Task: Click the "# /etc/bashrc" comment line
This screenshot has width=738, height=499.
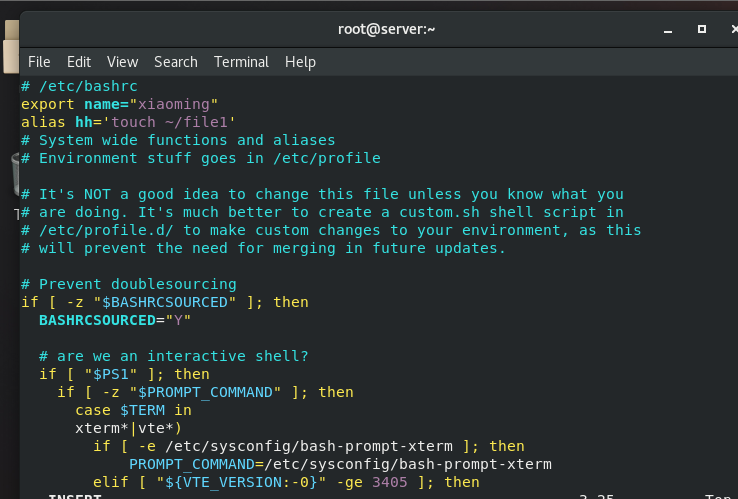Action: [x=79, y=86]
